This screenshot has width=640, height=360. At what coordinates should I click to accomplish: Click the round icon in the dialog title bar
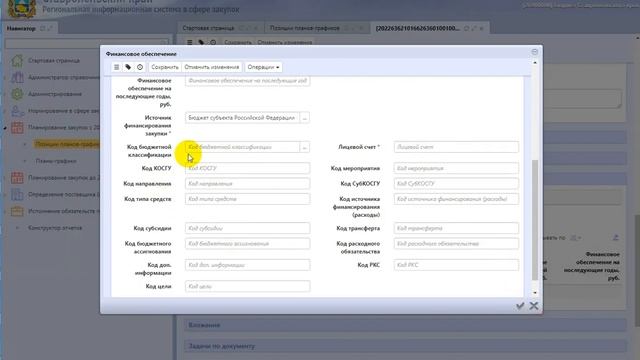click(535, 52)
